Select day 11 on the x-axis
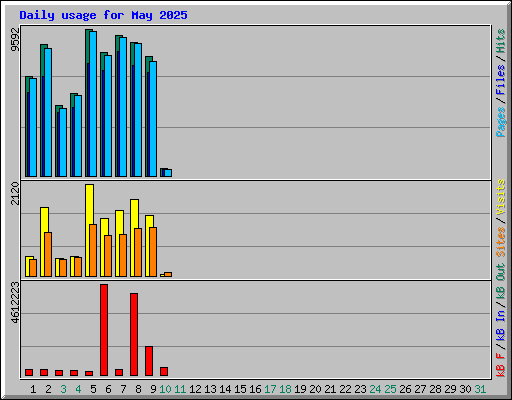The width and height of the screenshot is (512, 400). (x=180, y=389)
